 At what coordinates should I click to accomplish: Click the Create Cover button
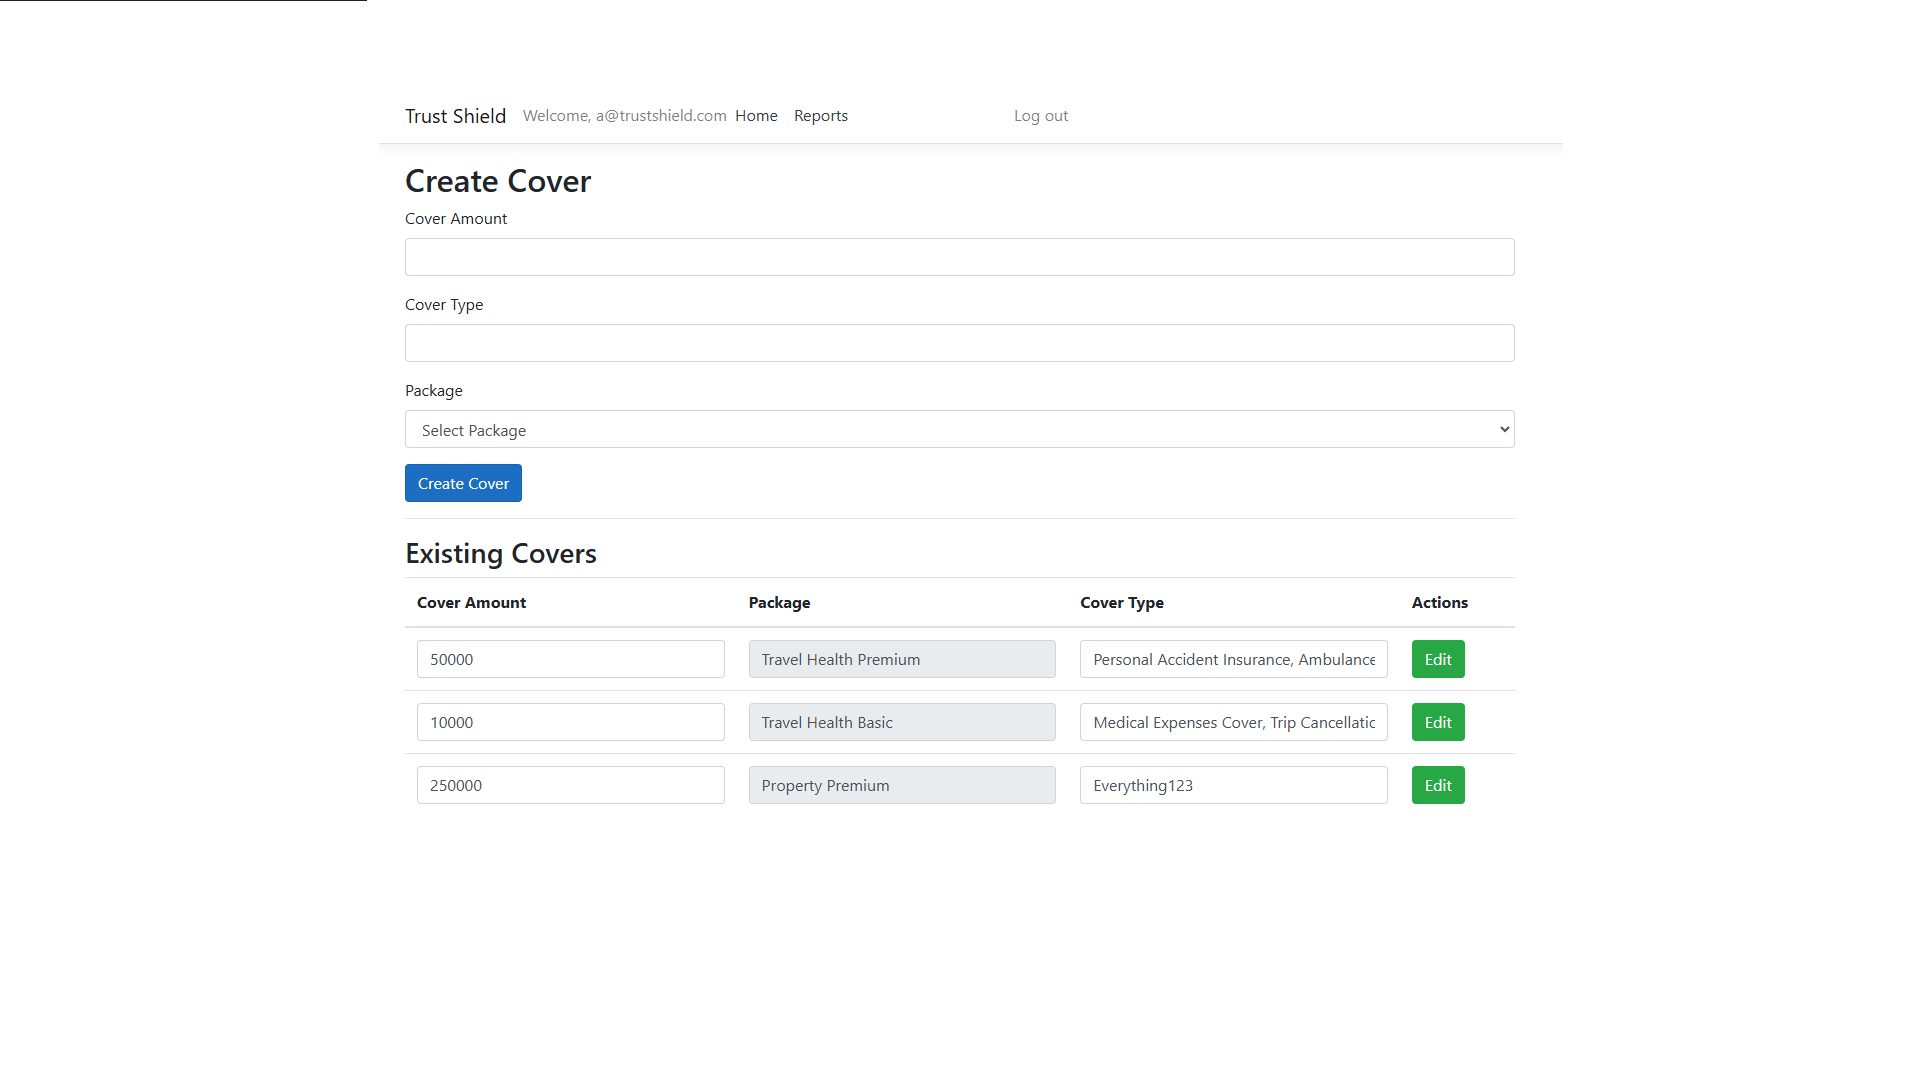coord(463,483)
